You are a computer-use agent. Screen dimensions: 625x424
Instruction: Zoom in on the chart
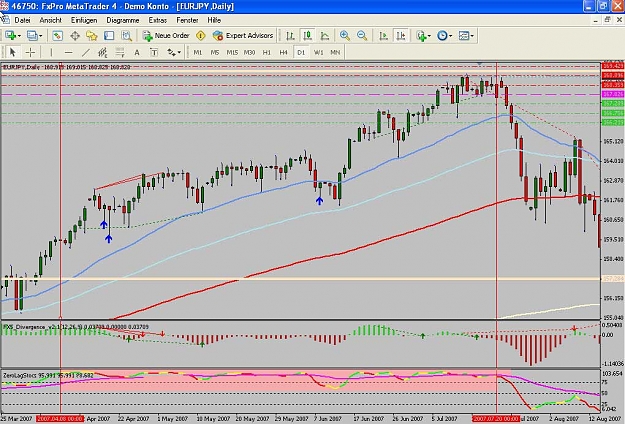345,36
